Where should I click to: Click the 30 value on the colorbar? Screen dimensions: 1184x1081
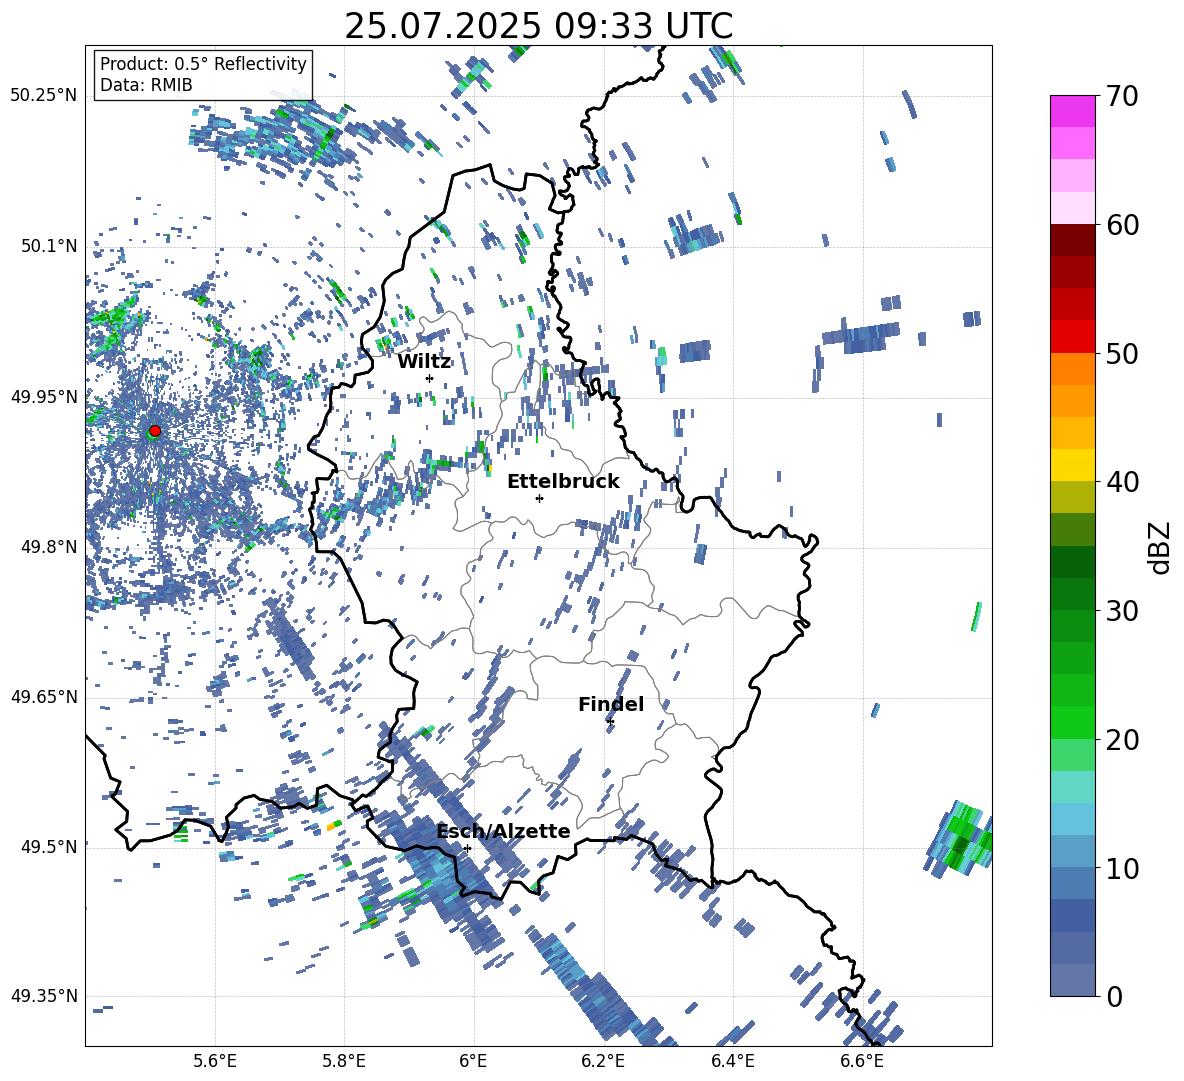click(1122, 610)
